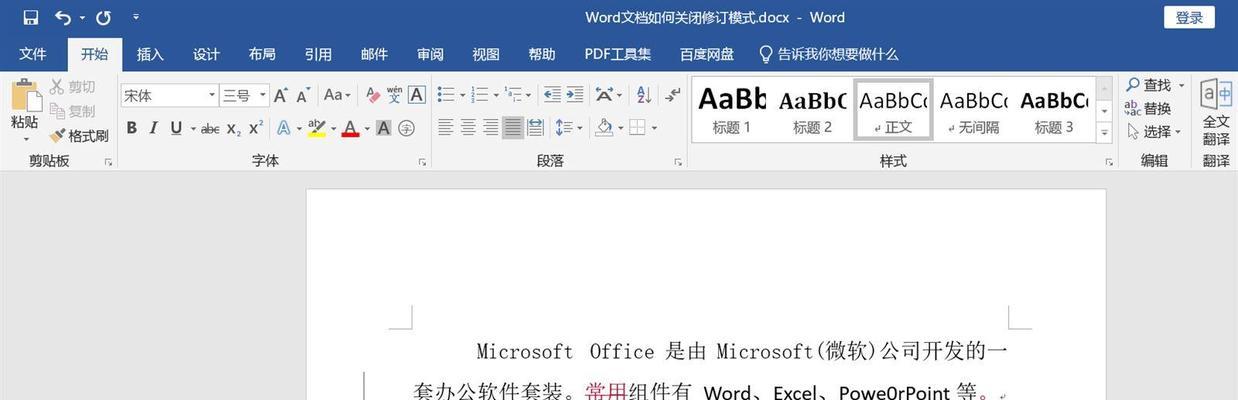Click the Line Spacing icon
The height and width of the screenshot is (400, 1238).
[564, 128]
